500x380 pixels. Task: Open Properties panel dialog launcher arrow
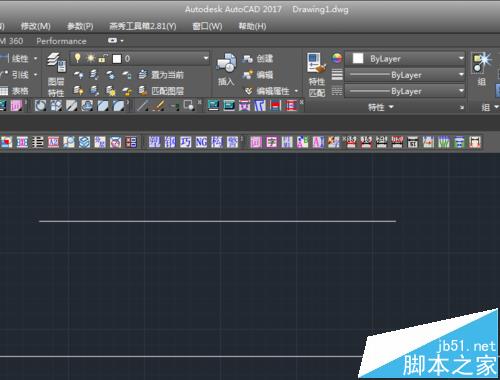pyautogui.click(x=461, y=108)
